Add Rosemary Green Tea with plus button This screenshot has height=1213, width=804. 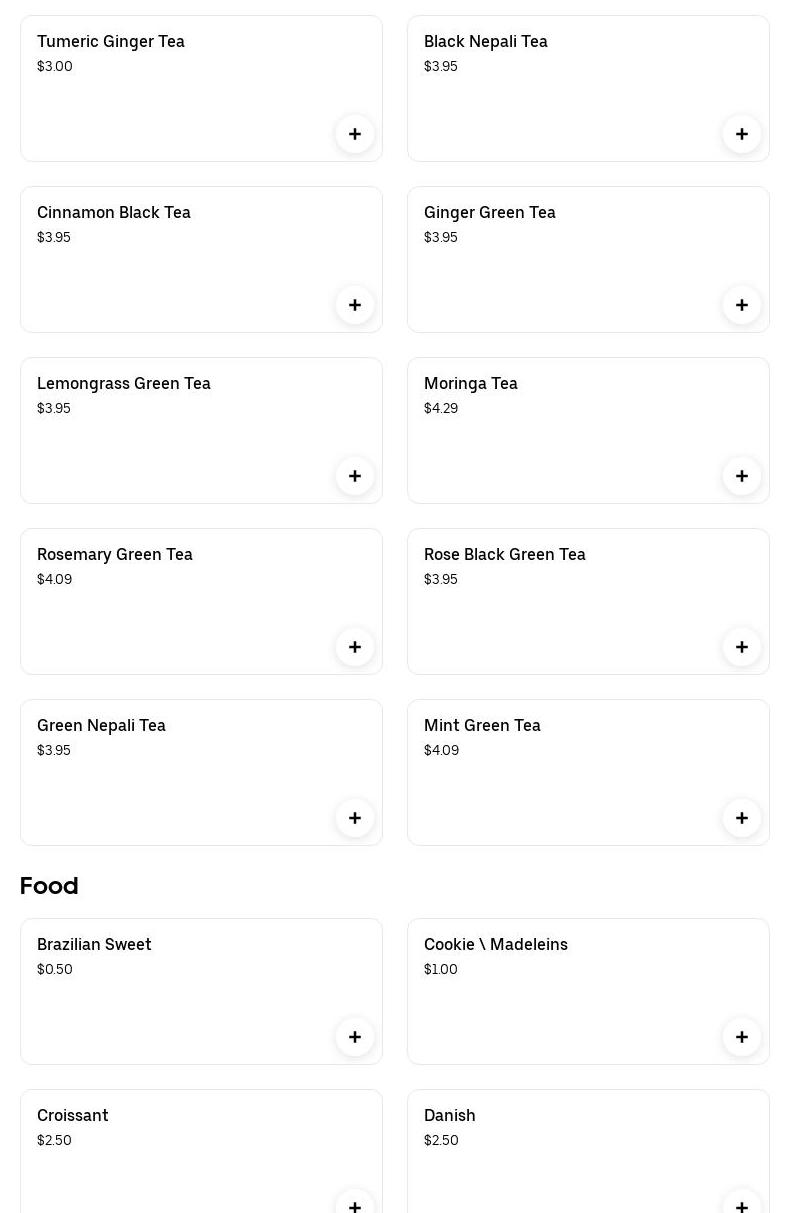pos(355,647)
